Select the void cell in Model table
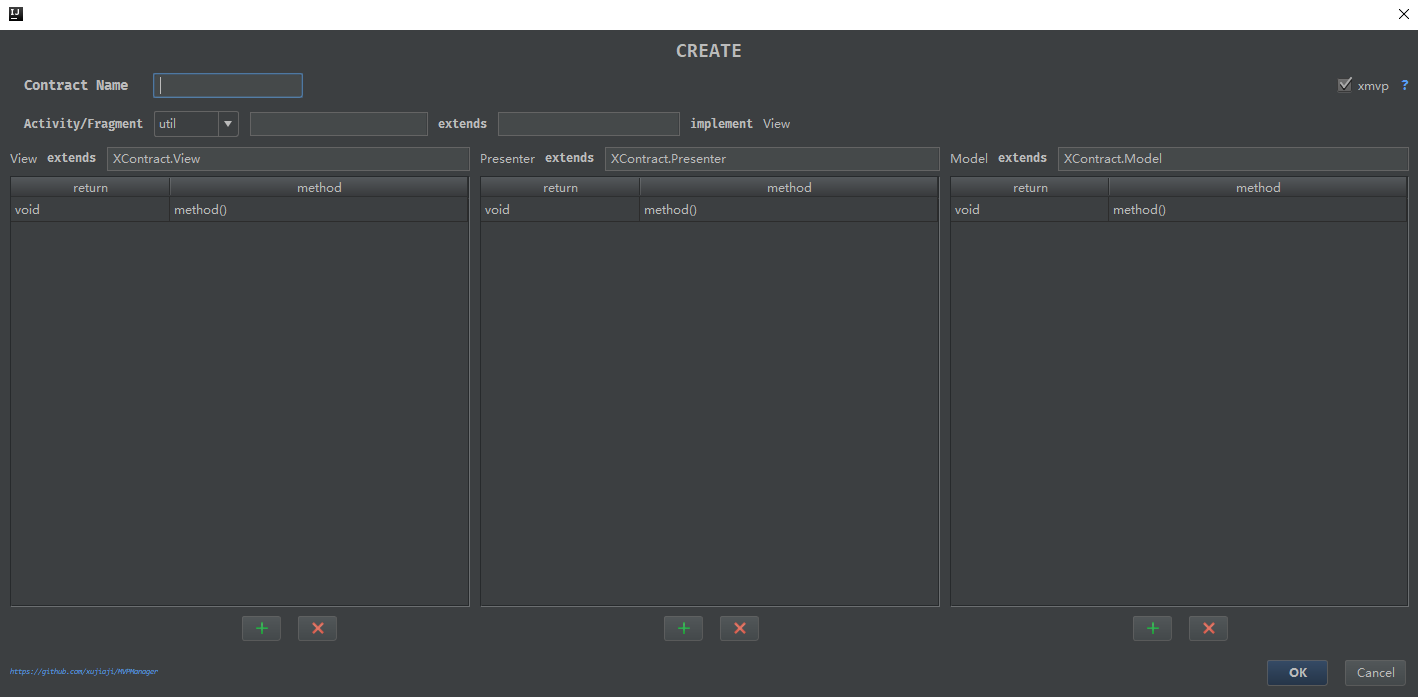This screenshot has width=1418, height=697. point(1030,210)
